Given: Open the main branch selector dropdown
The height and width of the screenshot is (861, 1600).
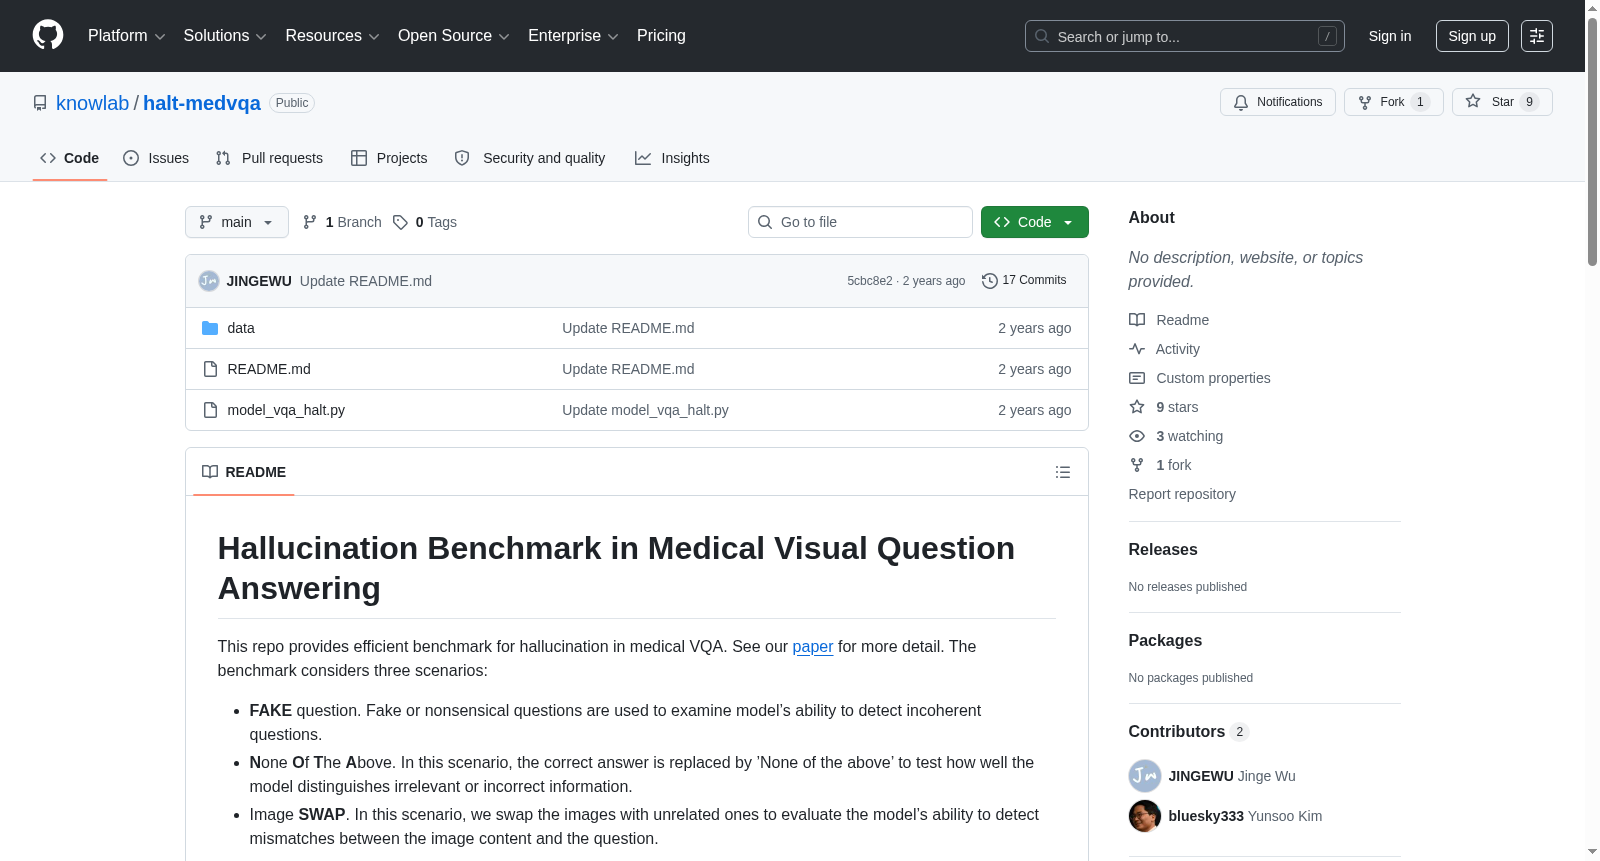Looking at the screenshot, I should click(x=237, y=222).
